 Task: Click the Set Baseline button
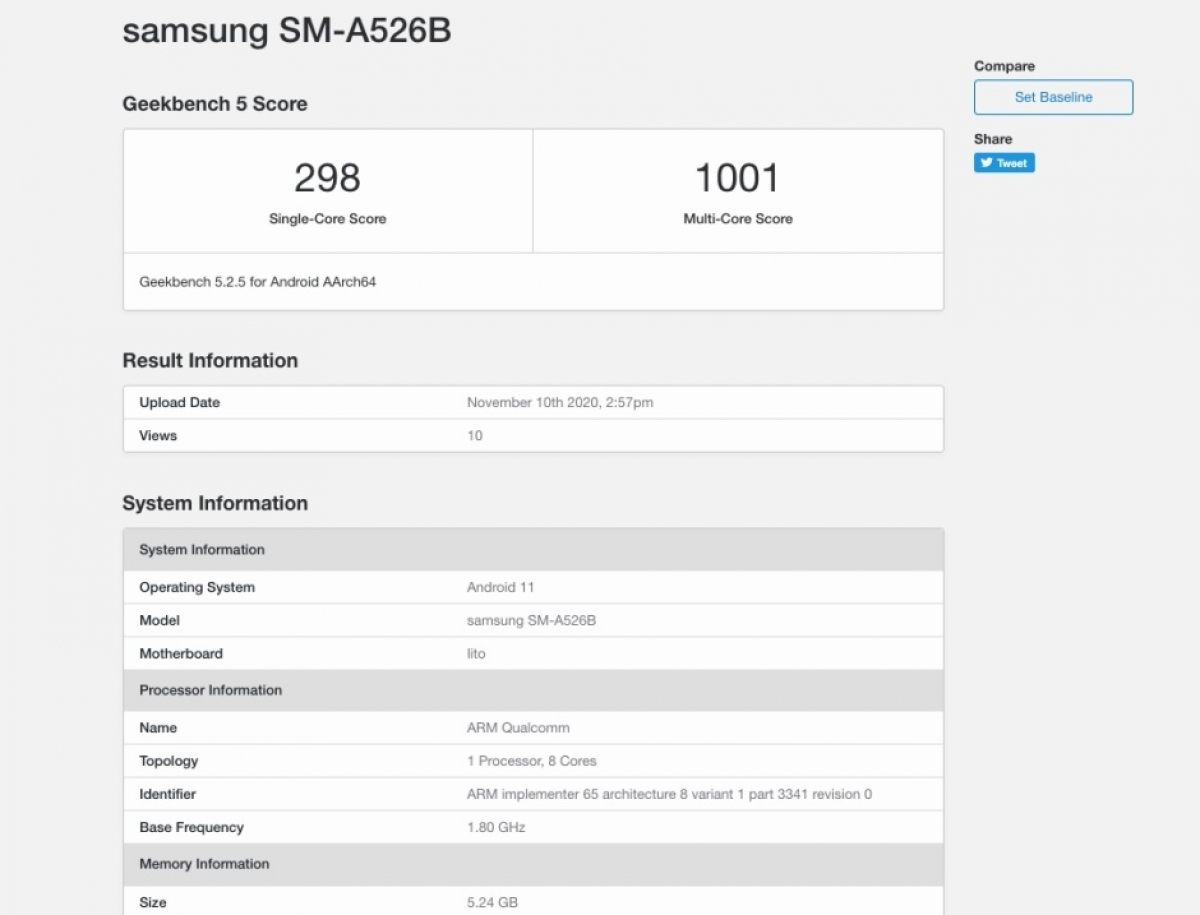1053,97
